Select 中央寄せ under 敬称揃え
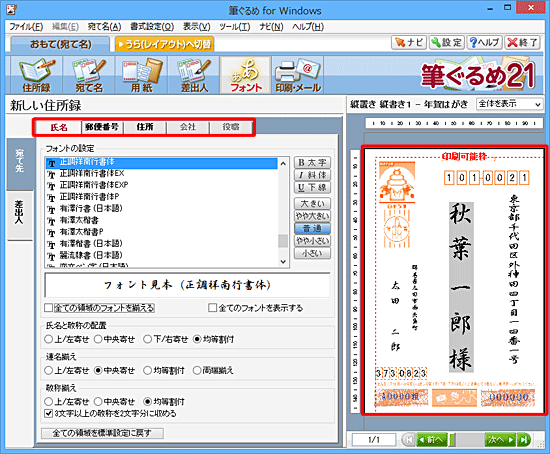Image resolution: width=550 pixels, height=454 pixels. tap(98, 401)
